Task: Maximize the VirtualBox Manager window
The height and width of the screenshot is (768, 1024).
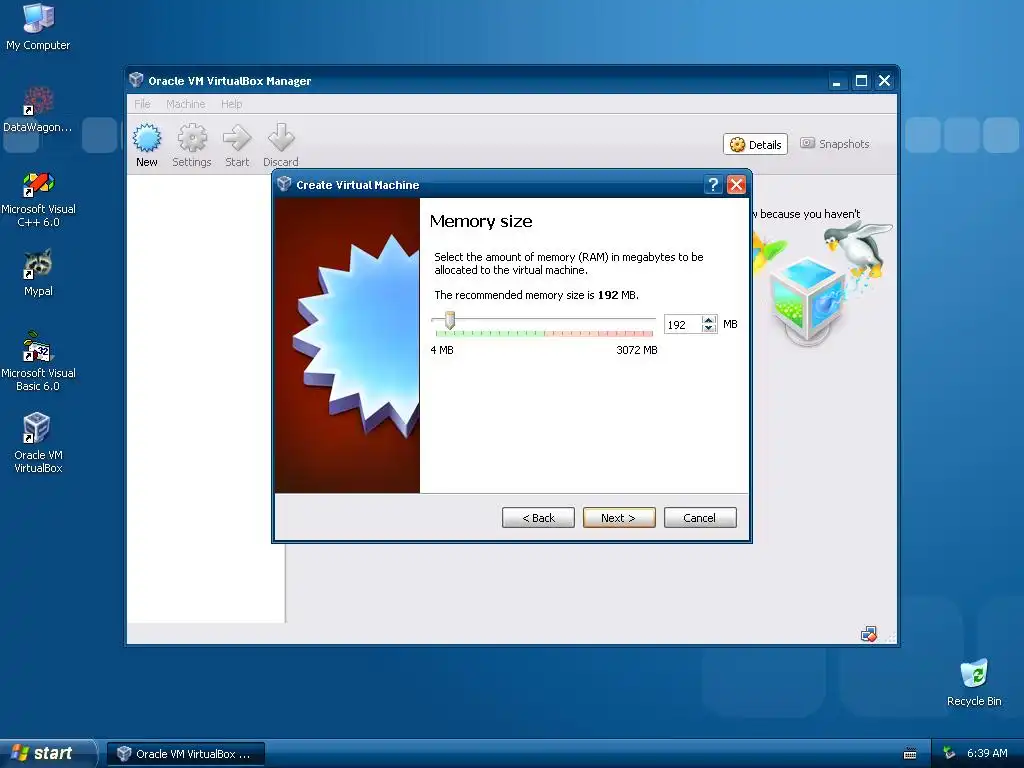Action: click(861, 81)
